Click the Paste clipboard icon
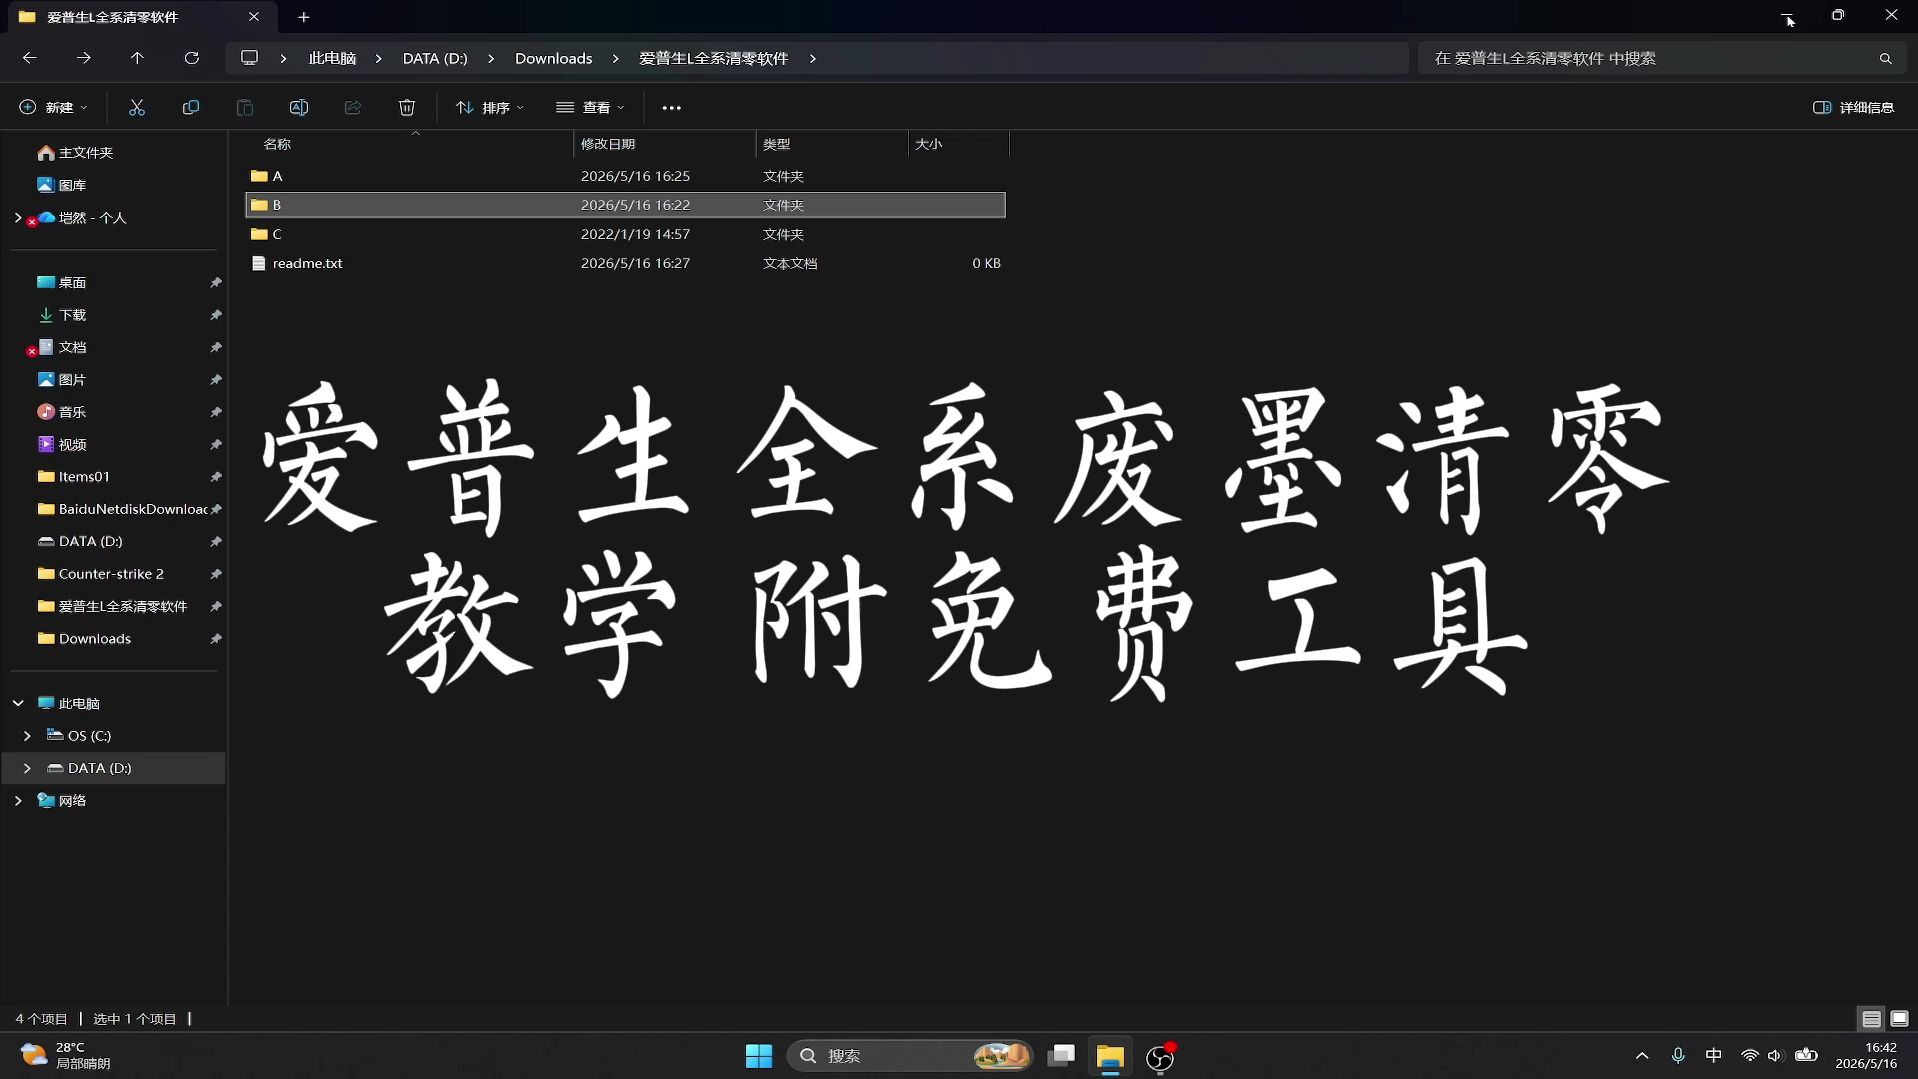 [245, 107]
